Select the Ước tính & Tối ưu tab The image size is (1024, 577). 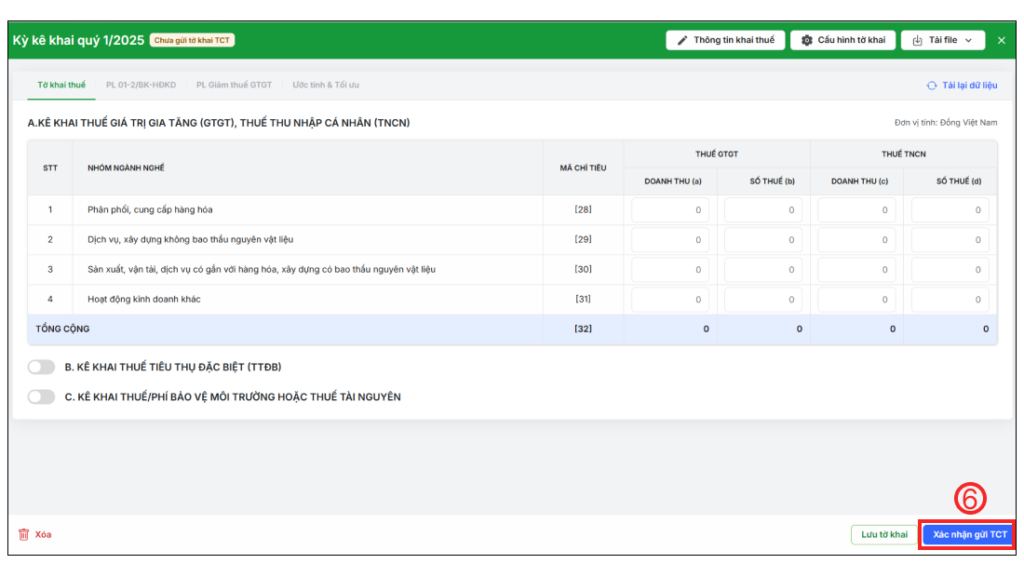point(326,85)
